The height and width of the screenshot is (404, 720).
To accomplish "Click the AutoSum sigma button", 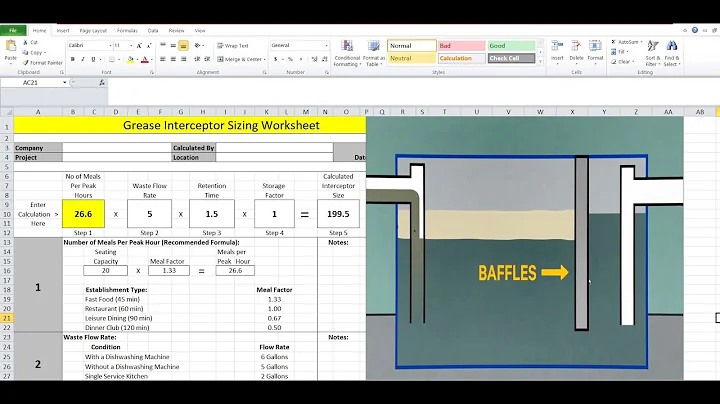I will tap(627, 42).
